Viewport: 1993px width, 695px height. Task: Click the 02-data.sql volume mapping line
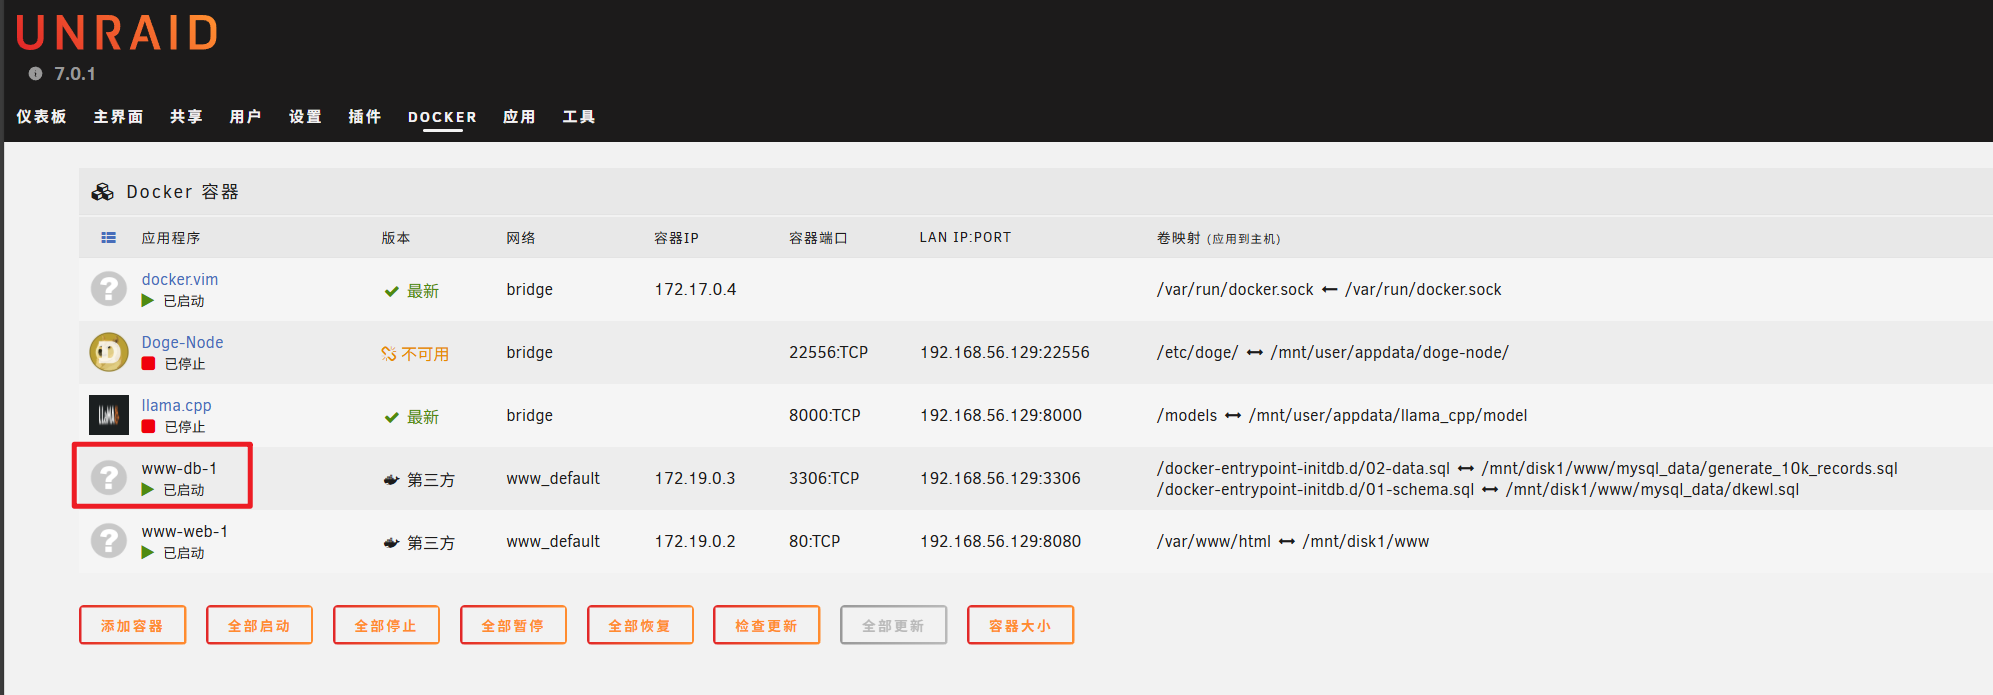pyautogui.click(x=1527, y=469)
